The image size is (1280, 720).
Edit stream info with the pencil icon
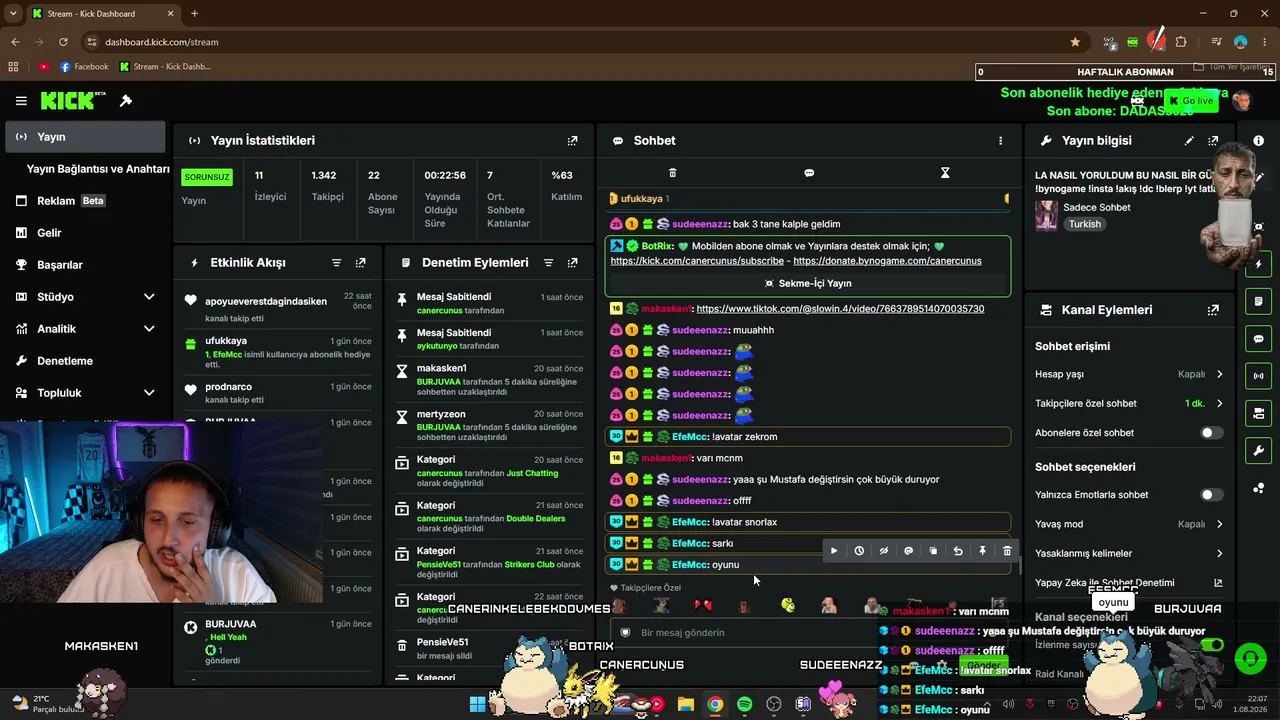pyautogui.click(x=1189, y=141)
